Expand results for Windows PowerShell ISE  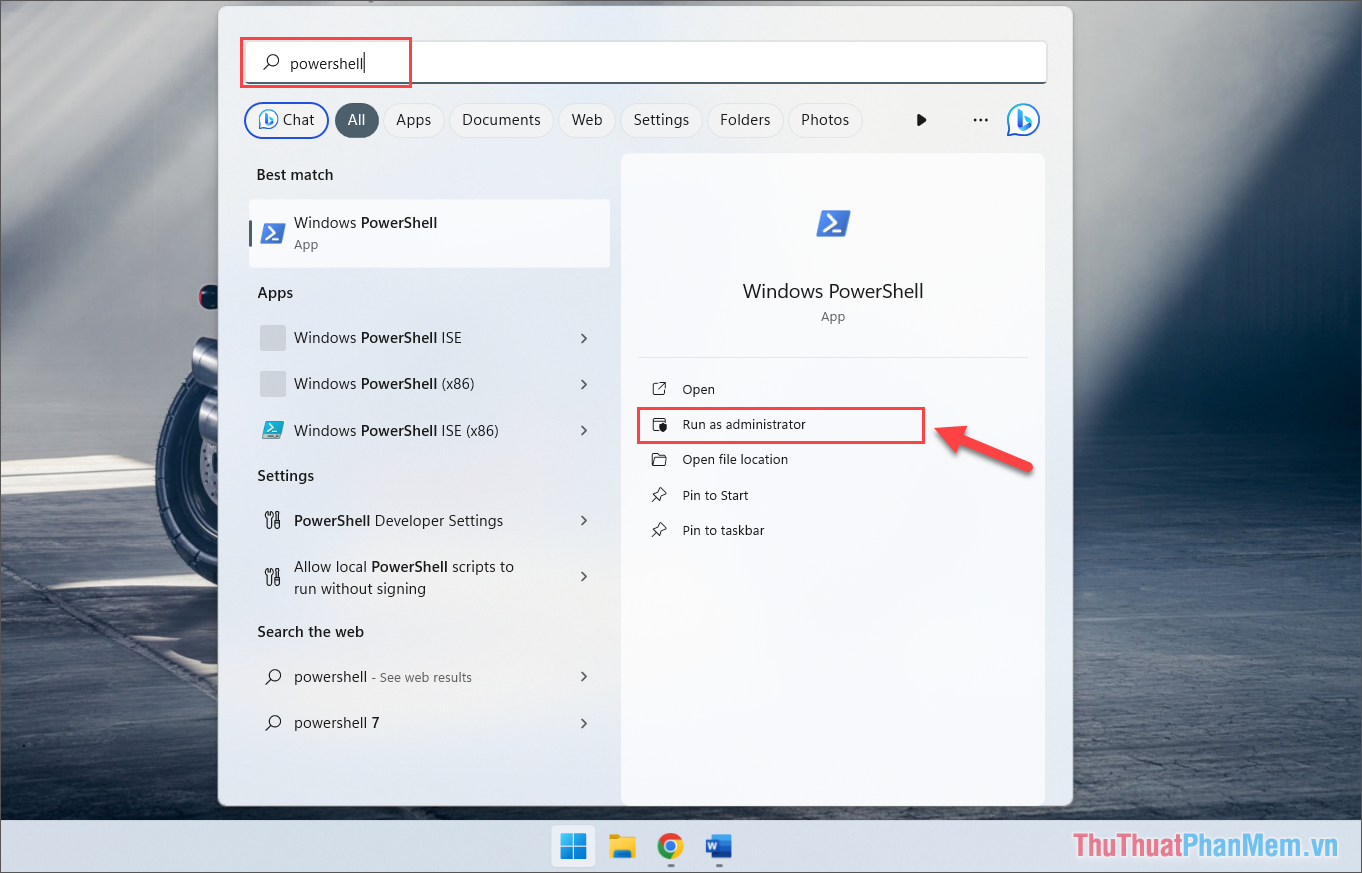pos(583,338)
